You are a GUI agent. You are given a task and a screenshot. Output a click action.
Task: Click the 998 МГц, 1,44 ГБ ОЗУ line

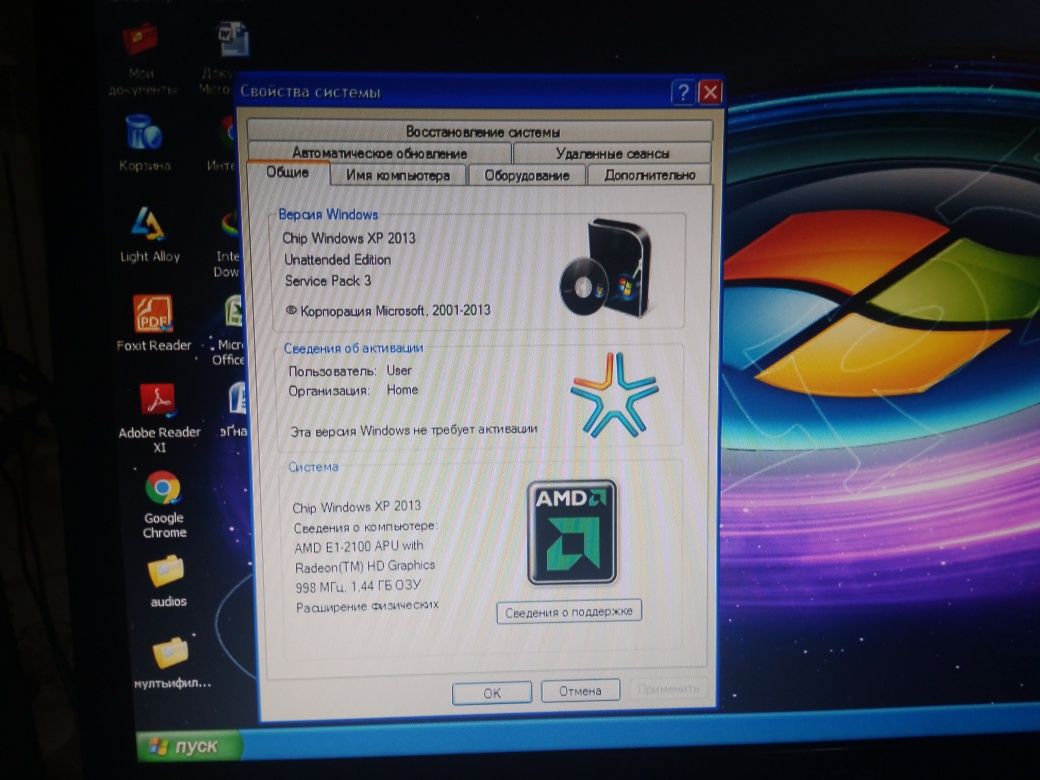click(358, 586)
